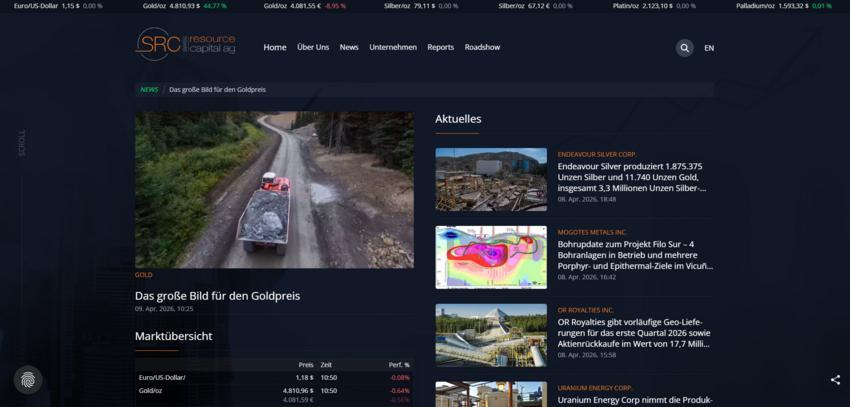
Task: Click the Aktuelles section heading
Action: 458,119
